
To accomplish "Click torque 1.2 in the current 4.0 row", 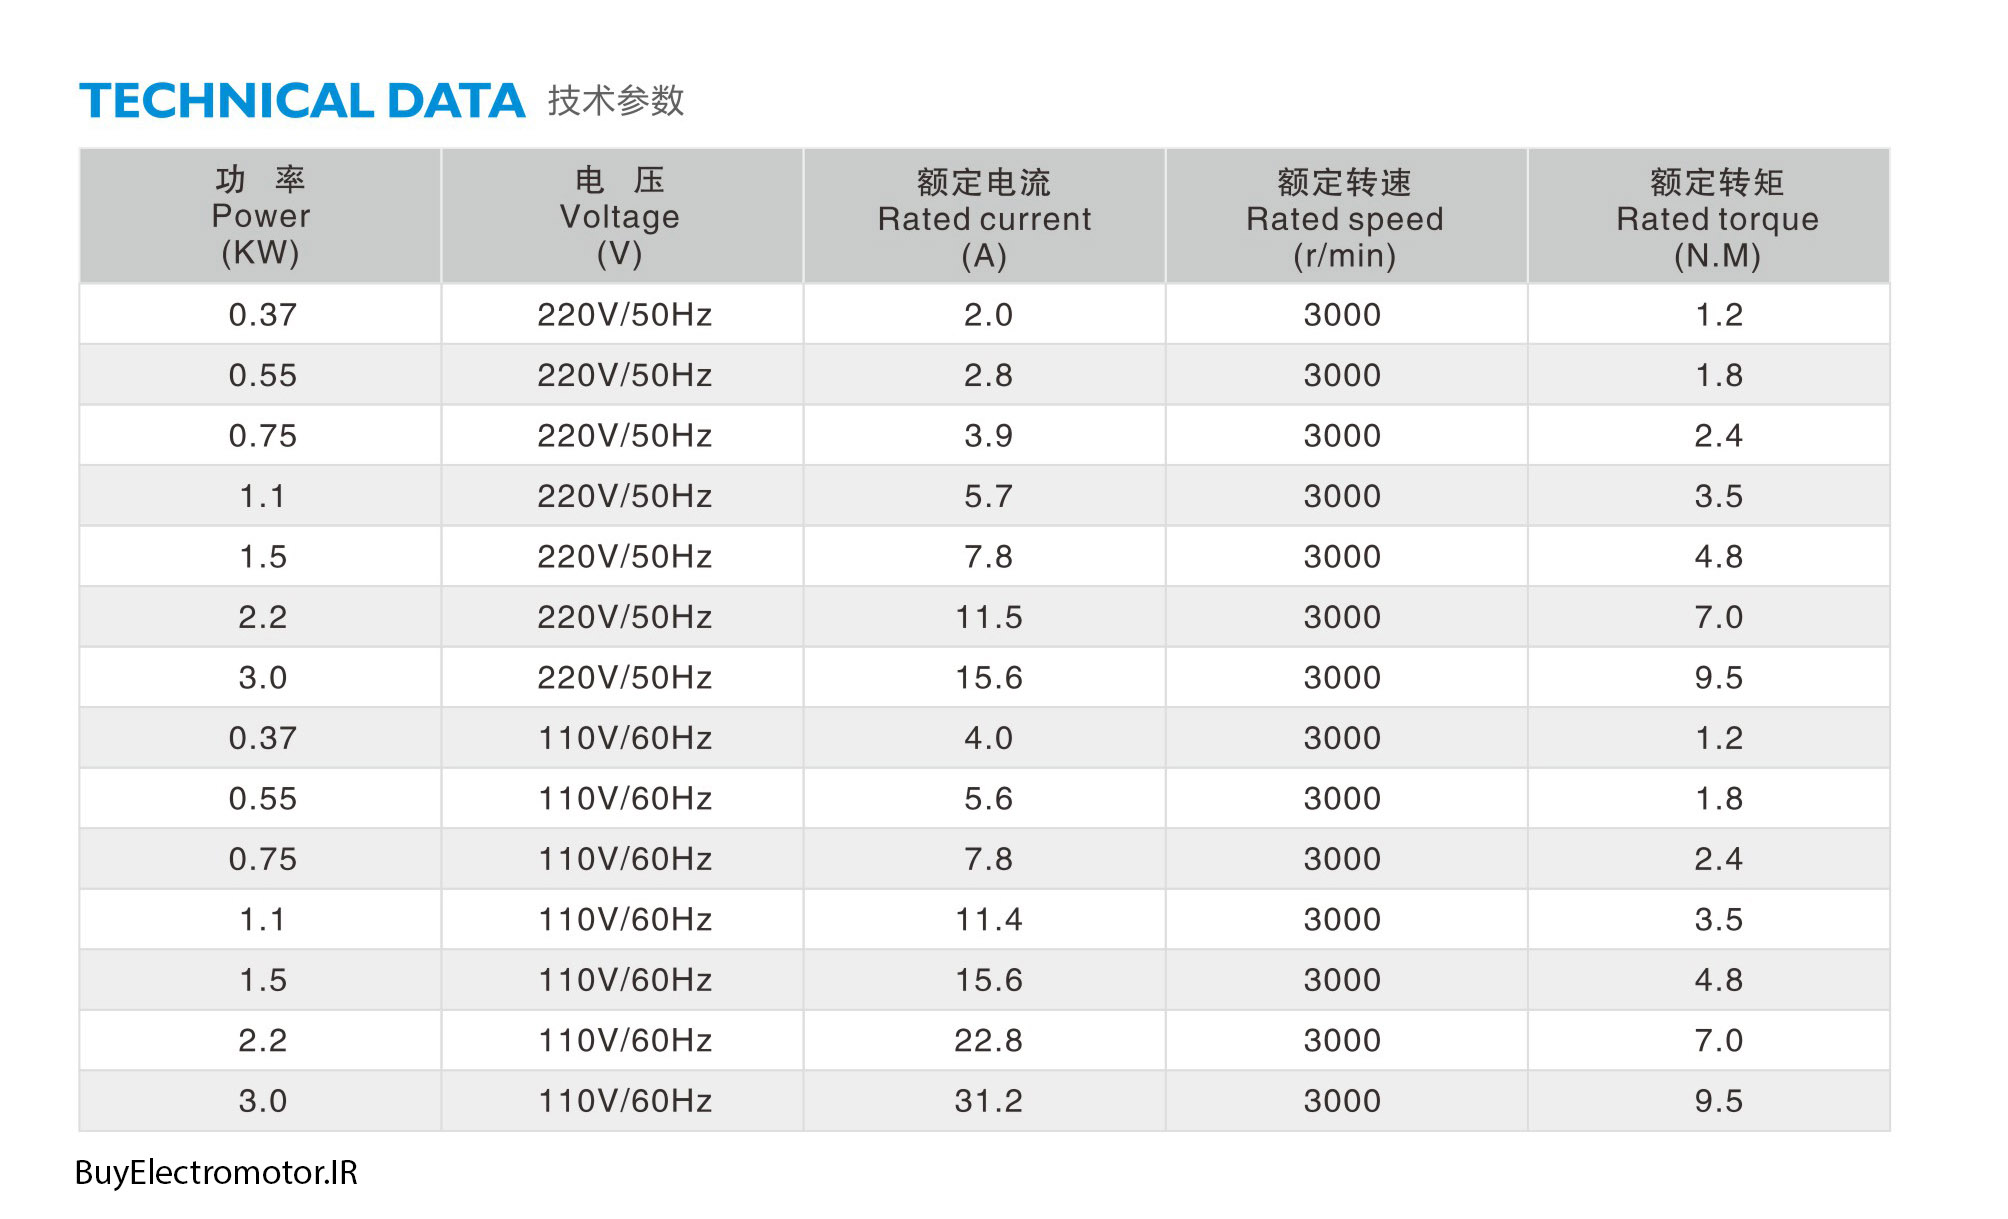I will [1719, 738].
